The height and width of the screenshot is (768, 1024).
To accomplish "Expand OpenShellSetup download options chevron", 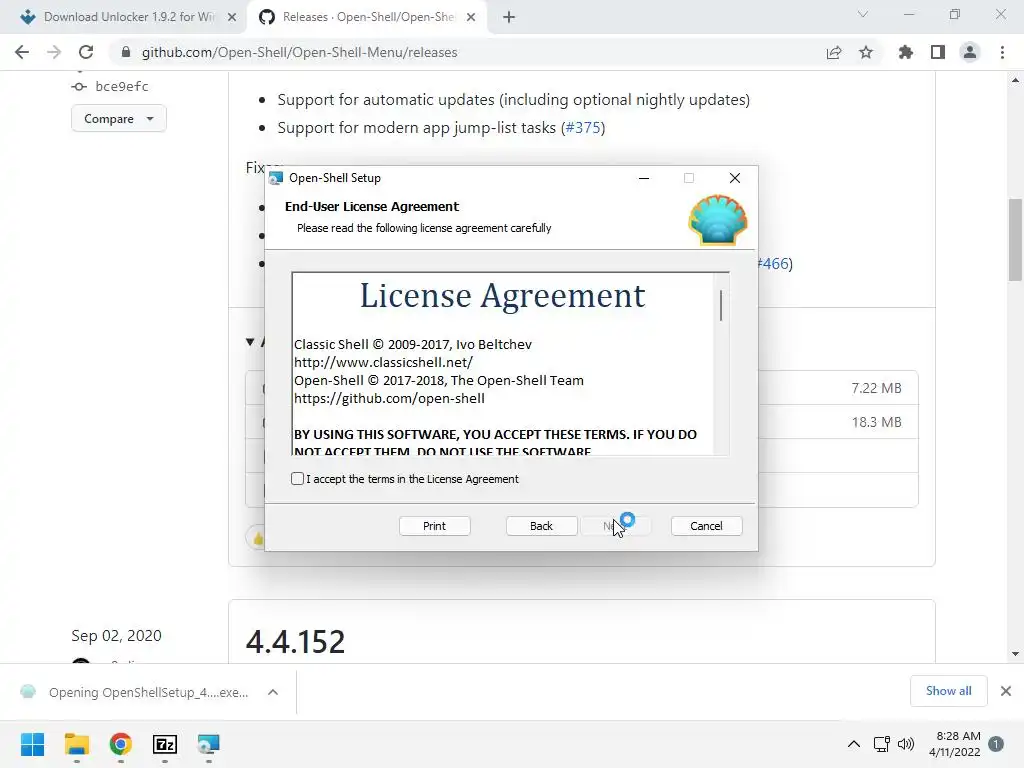I will coord(273,692).
